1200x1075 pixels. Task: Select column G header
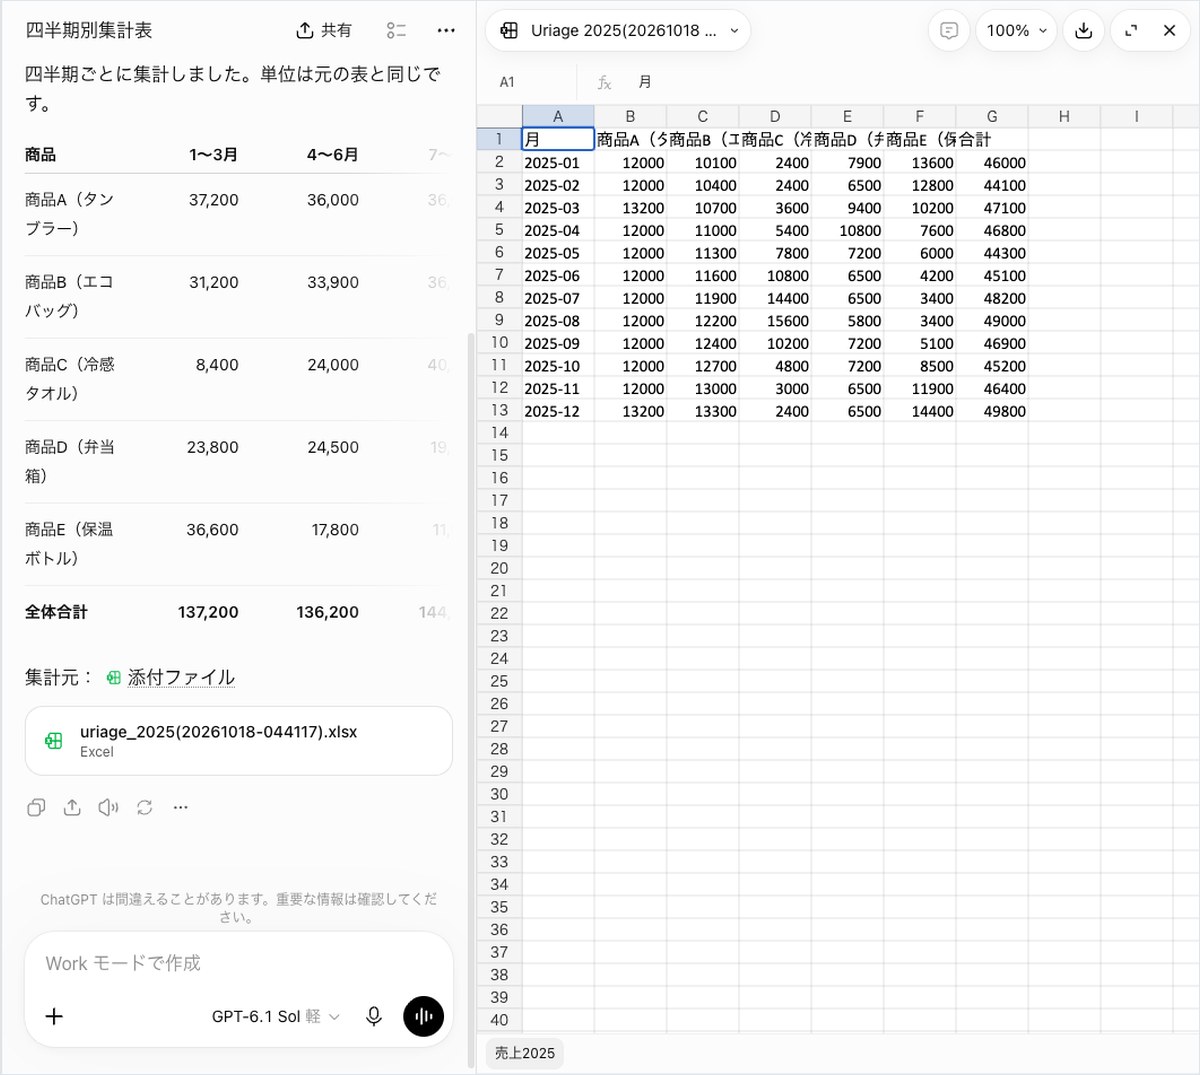tap(992, 116)
